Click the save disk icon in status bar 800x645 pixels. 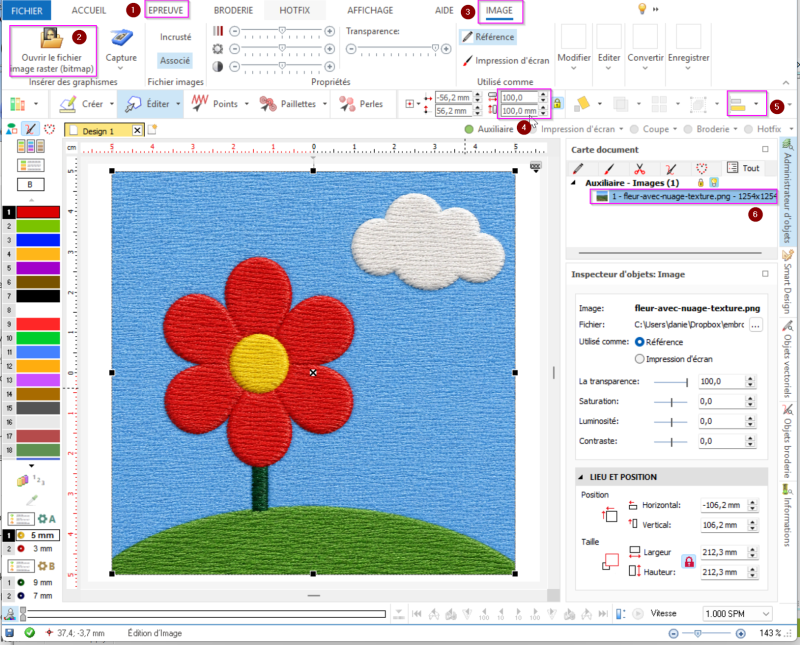coord(9,633)
